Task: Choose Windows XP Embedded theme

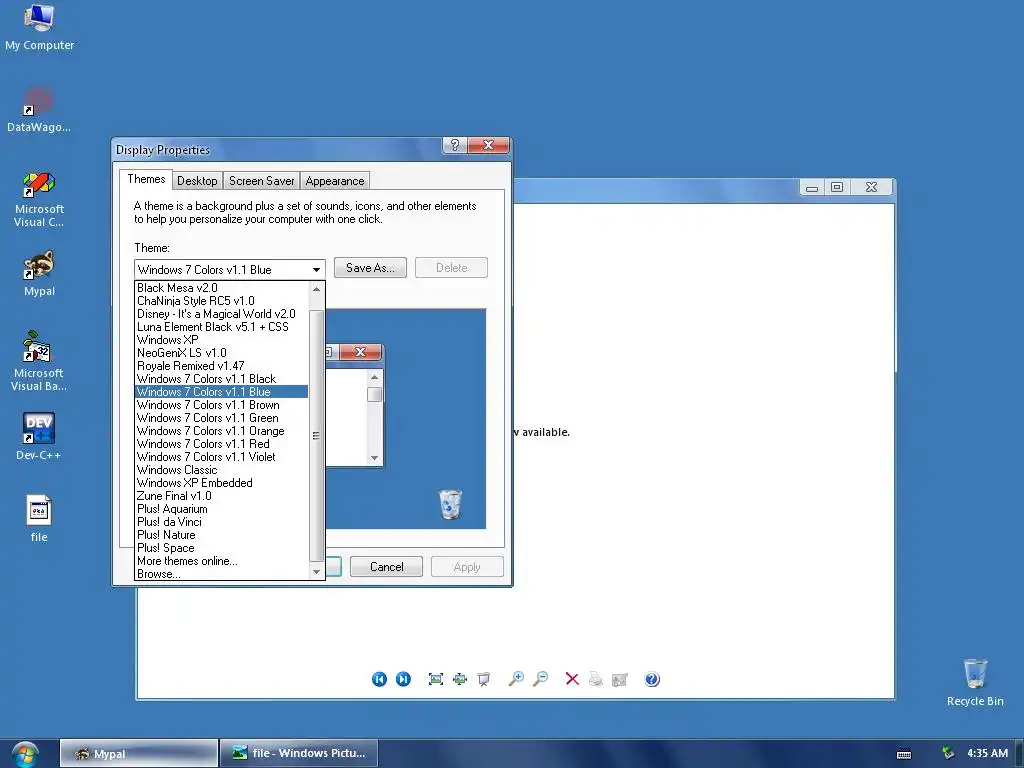Action: click(x=221, y=483)
